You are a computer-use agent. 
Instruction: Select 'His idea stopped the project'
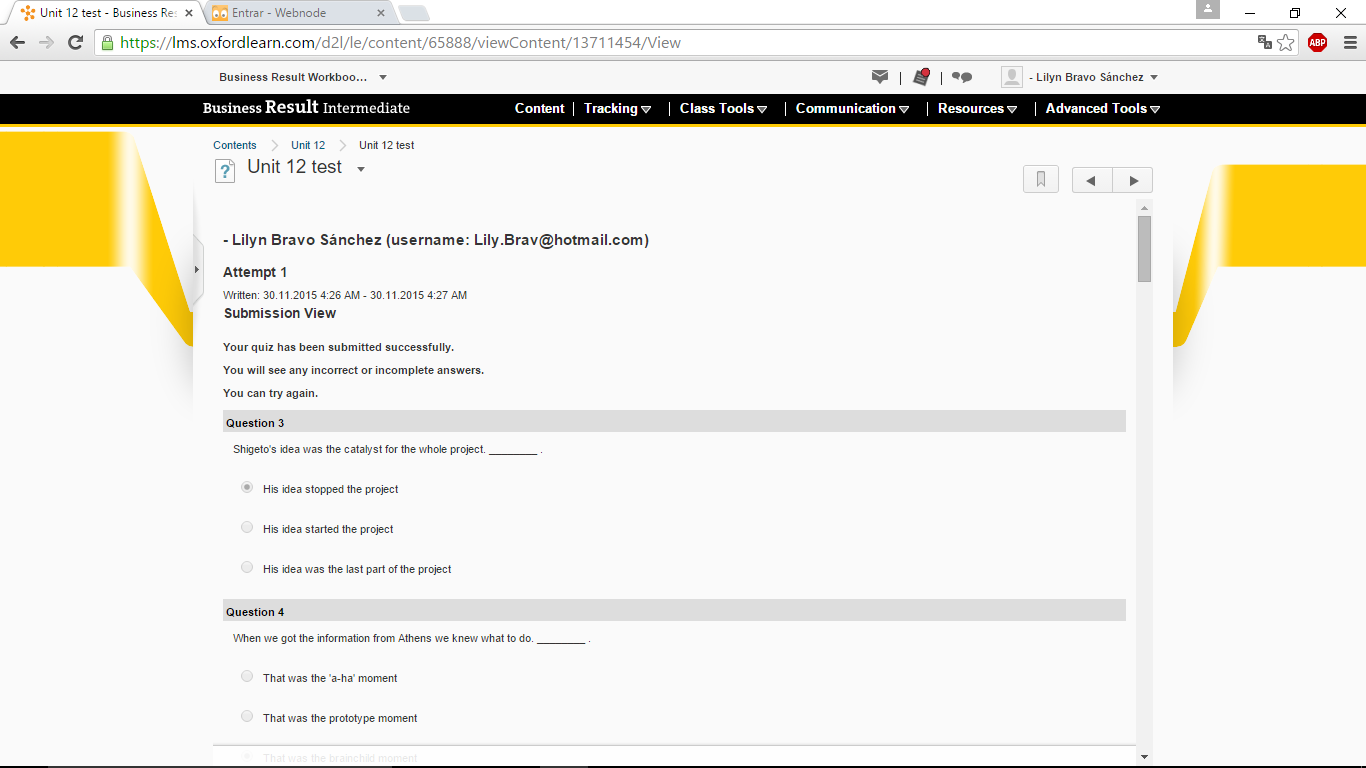tap(247, 488)
